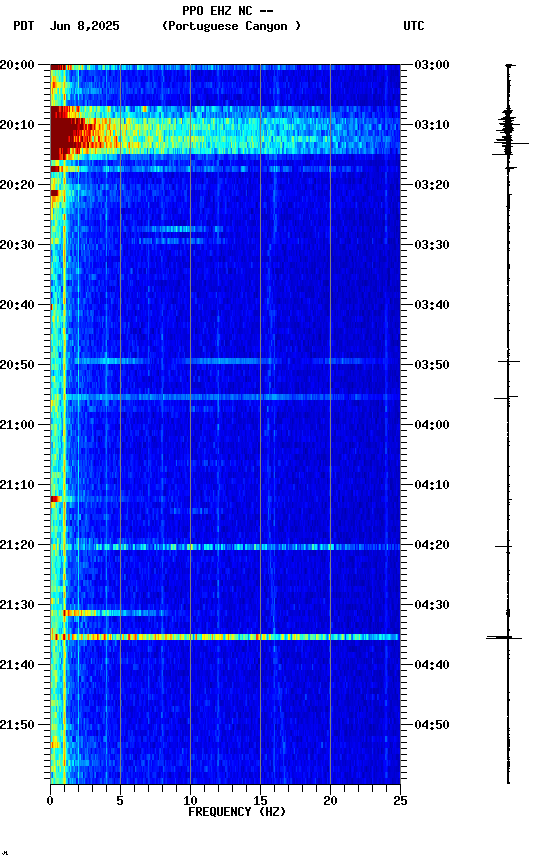Click the '03:10' UTC time label

pos(432,125)
